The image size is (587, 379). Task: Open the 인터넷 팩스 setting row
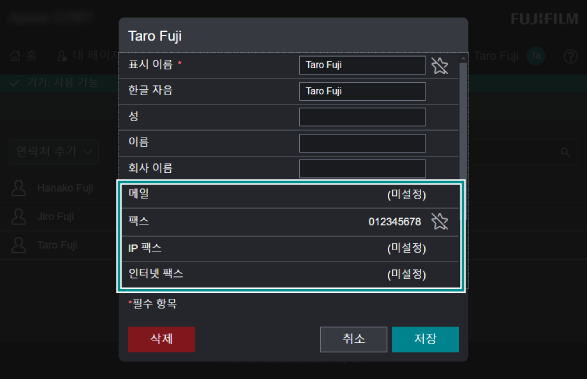point(291,274)
